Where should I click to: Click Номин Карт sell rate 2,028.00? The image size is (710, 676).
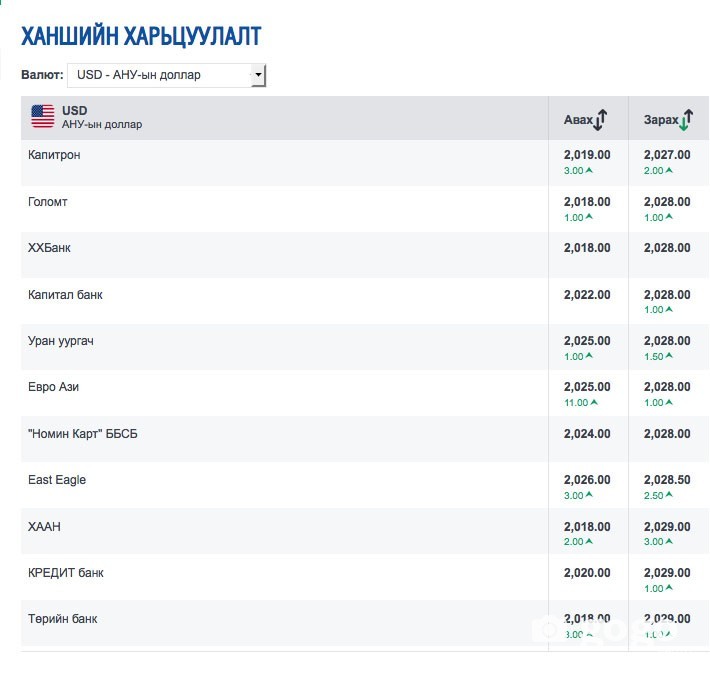pyautogui.click(x=667, y=434)
